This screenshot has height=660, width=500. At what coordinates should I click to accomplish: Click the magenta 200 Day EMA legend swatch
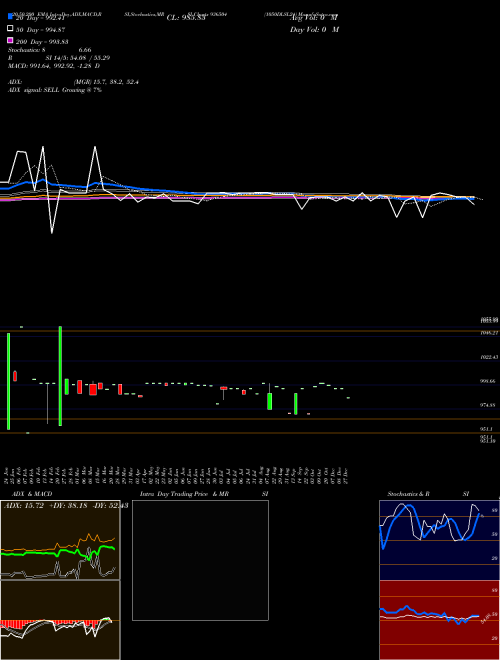coord(11,41)
